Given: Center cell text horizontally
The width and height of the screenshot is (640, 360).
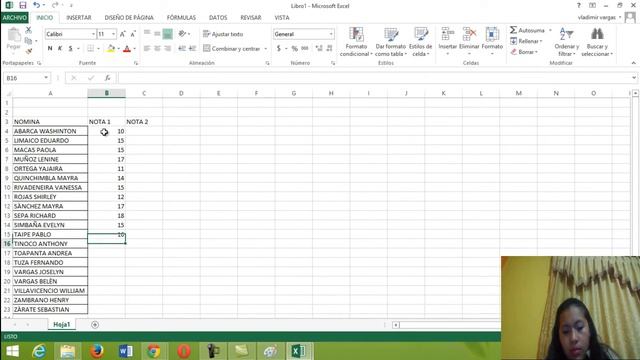Looking at the screenshot, I should (x=157, y=49).
